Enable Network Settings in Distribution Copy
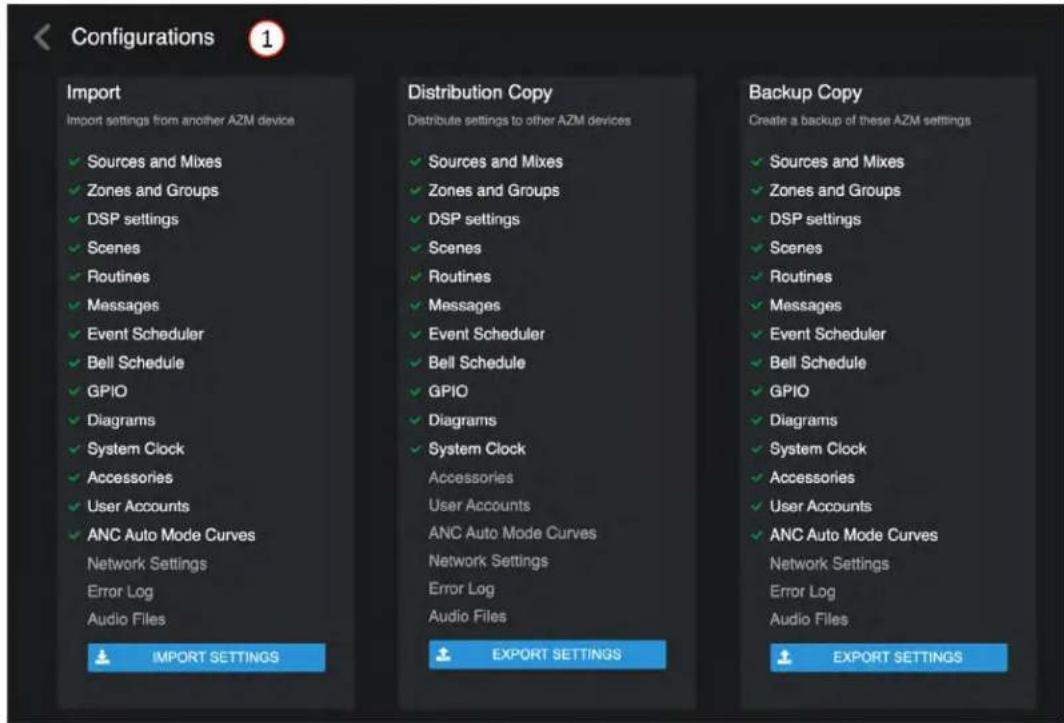 [488, 561]
